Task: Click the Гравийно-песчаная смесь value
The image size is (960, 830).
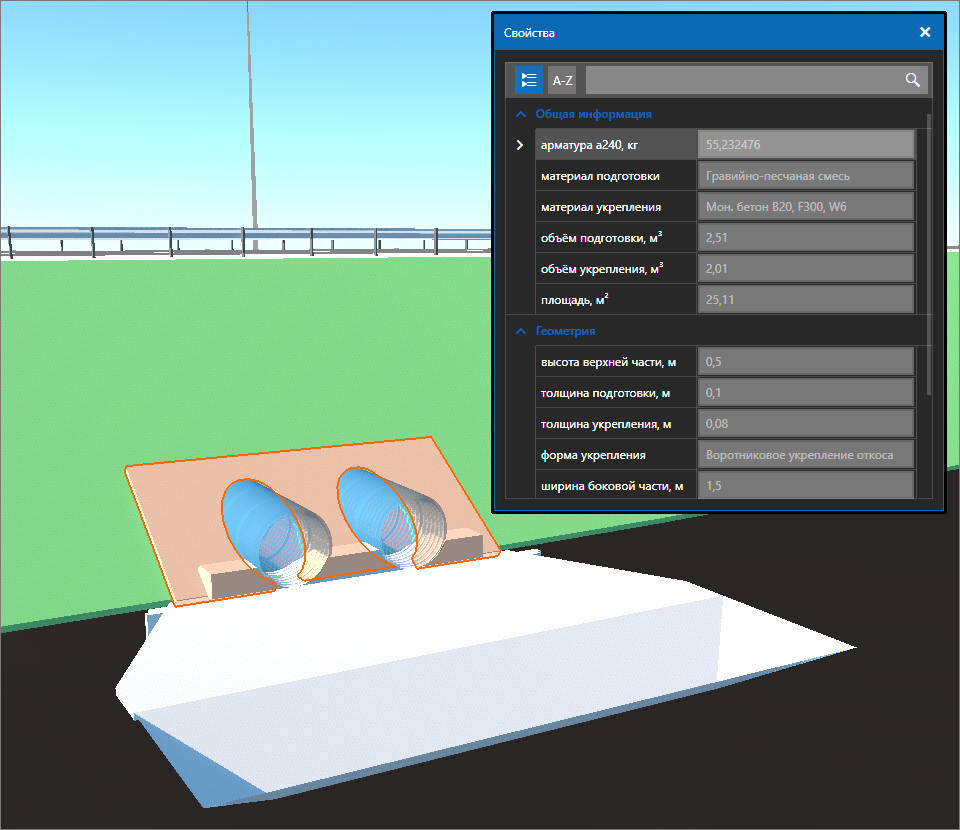Action: click(x=806, y=176)
